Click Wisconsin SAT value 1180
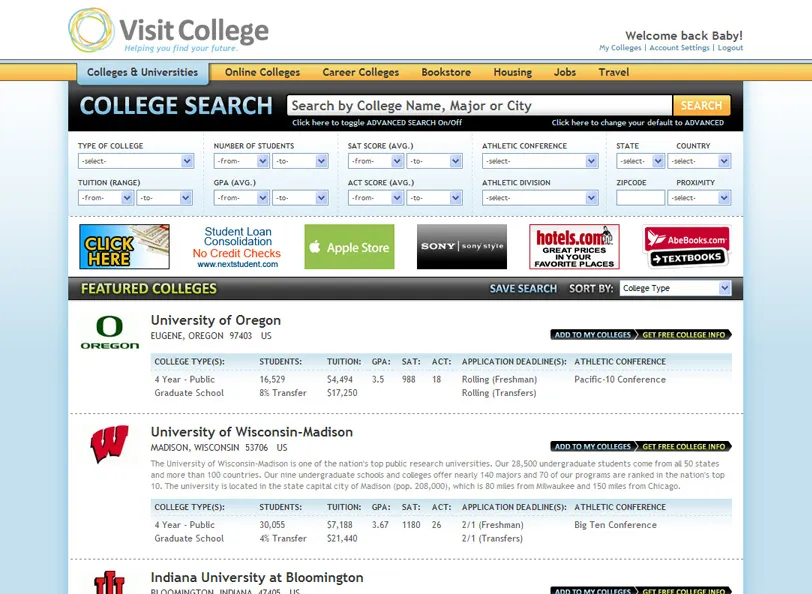Image resolution: width=812 pixels, height=594 pixels. [411, 525]
